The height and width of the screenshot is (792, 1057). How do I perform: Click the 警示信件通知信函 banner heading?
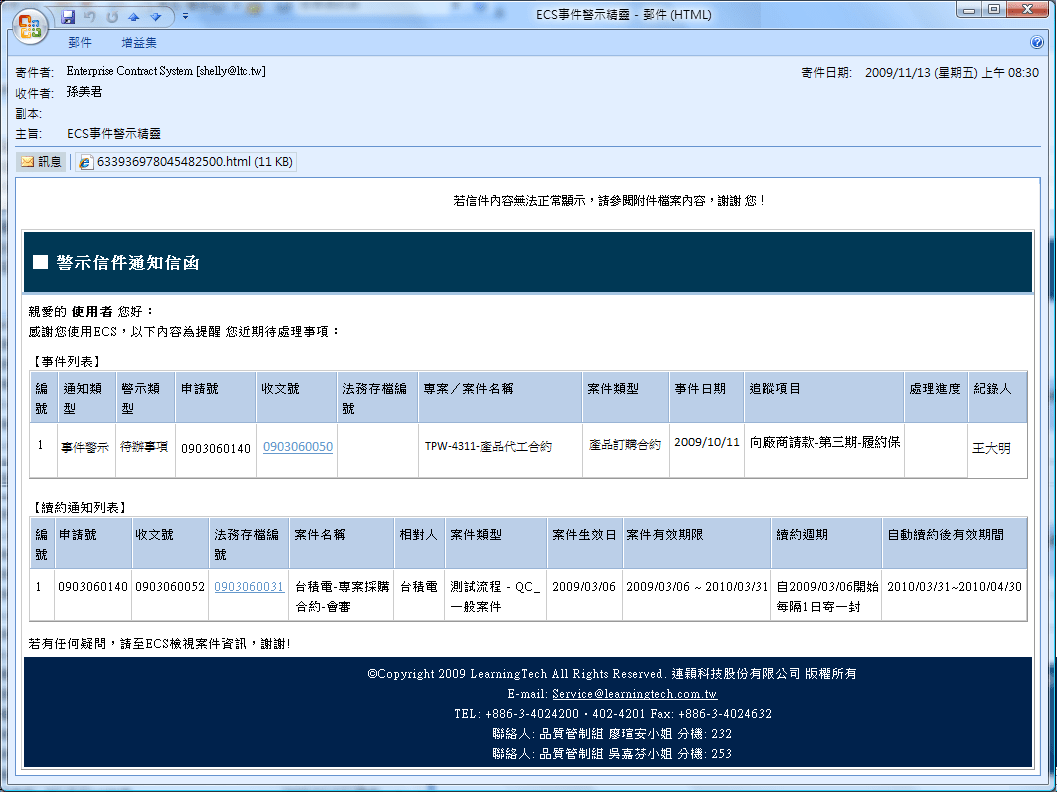pos(128,263)
